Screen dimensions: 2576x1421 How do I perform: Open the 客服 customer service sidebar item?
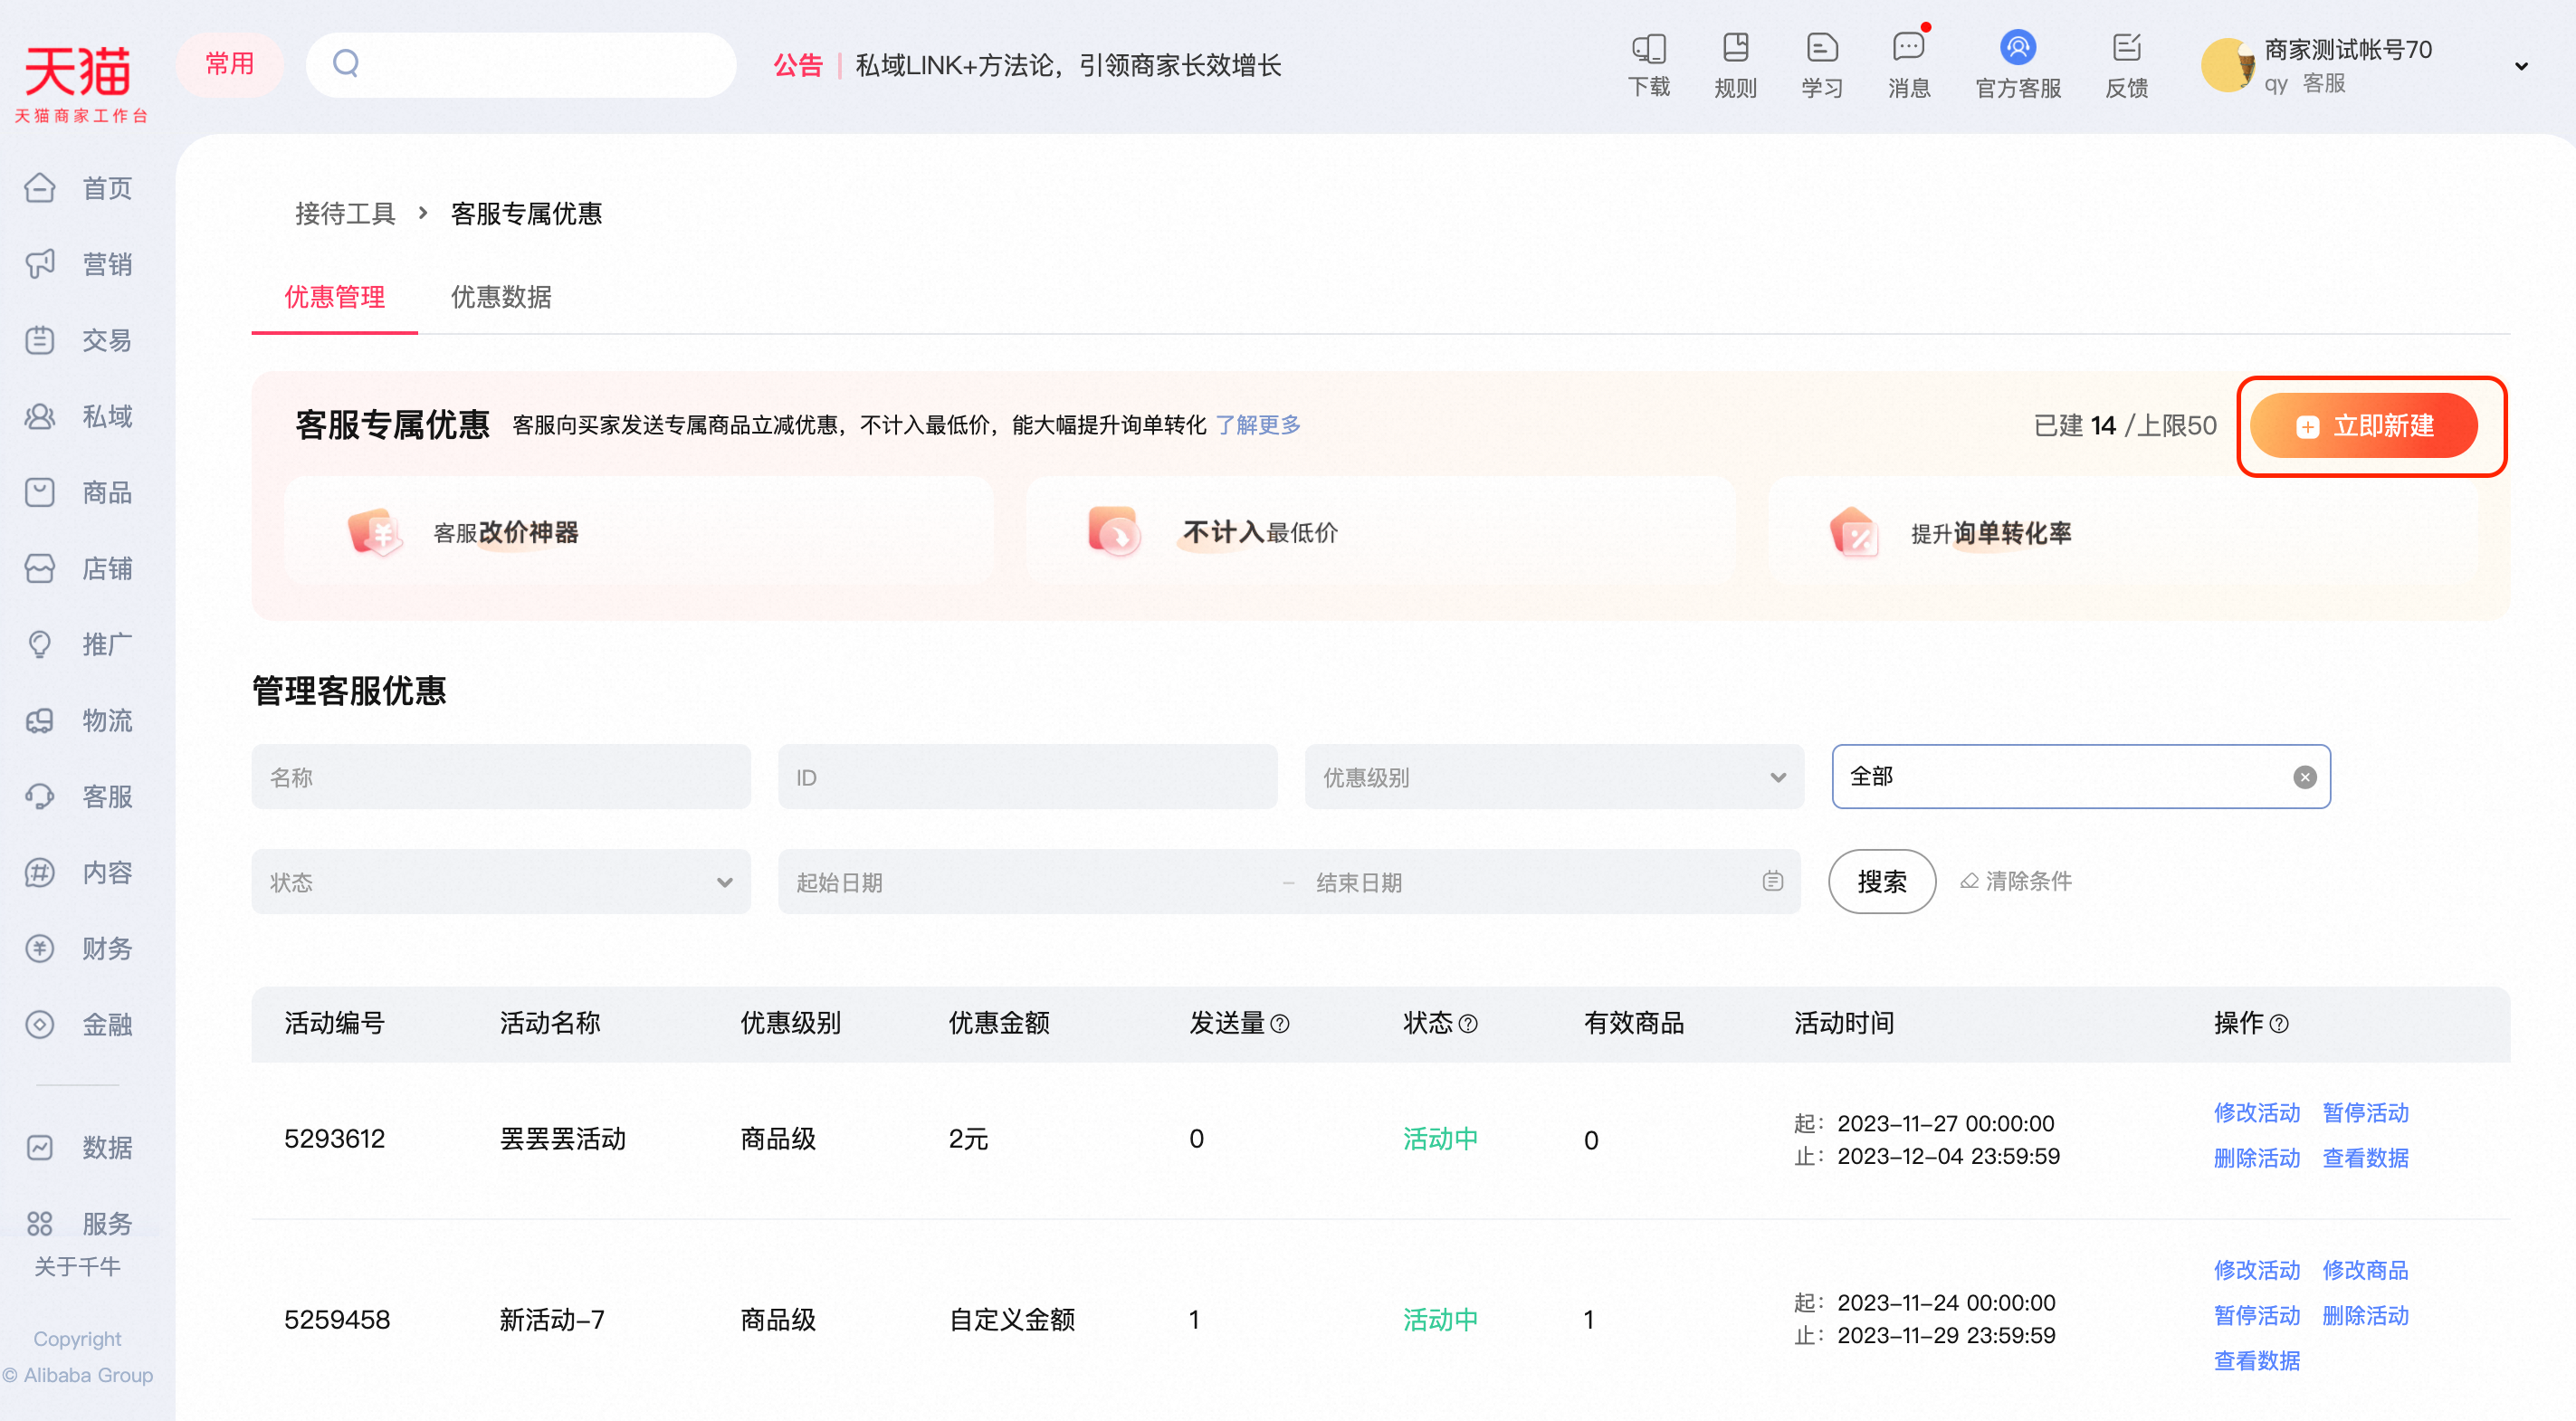click(79, 796)
